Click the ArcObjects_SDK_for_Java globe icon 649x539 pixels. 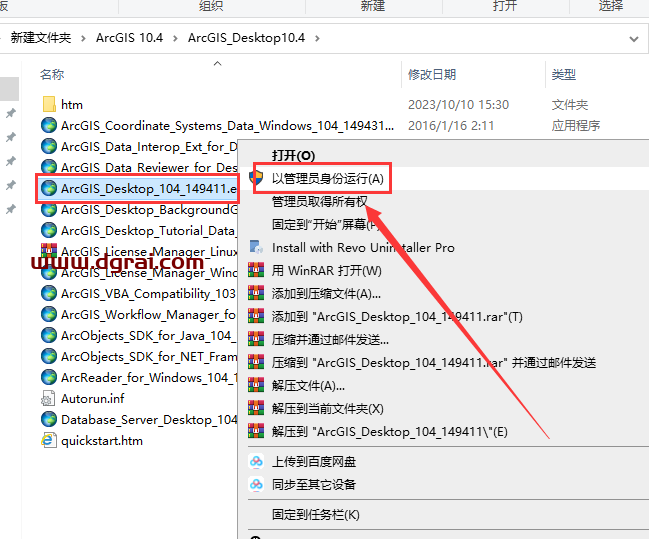point(49,335)
